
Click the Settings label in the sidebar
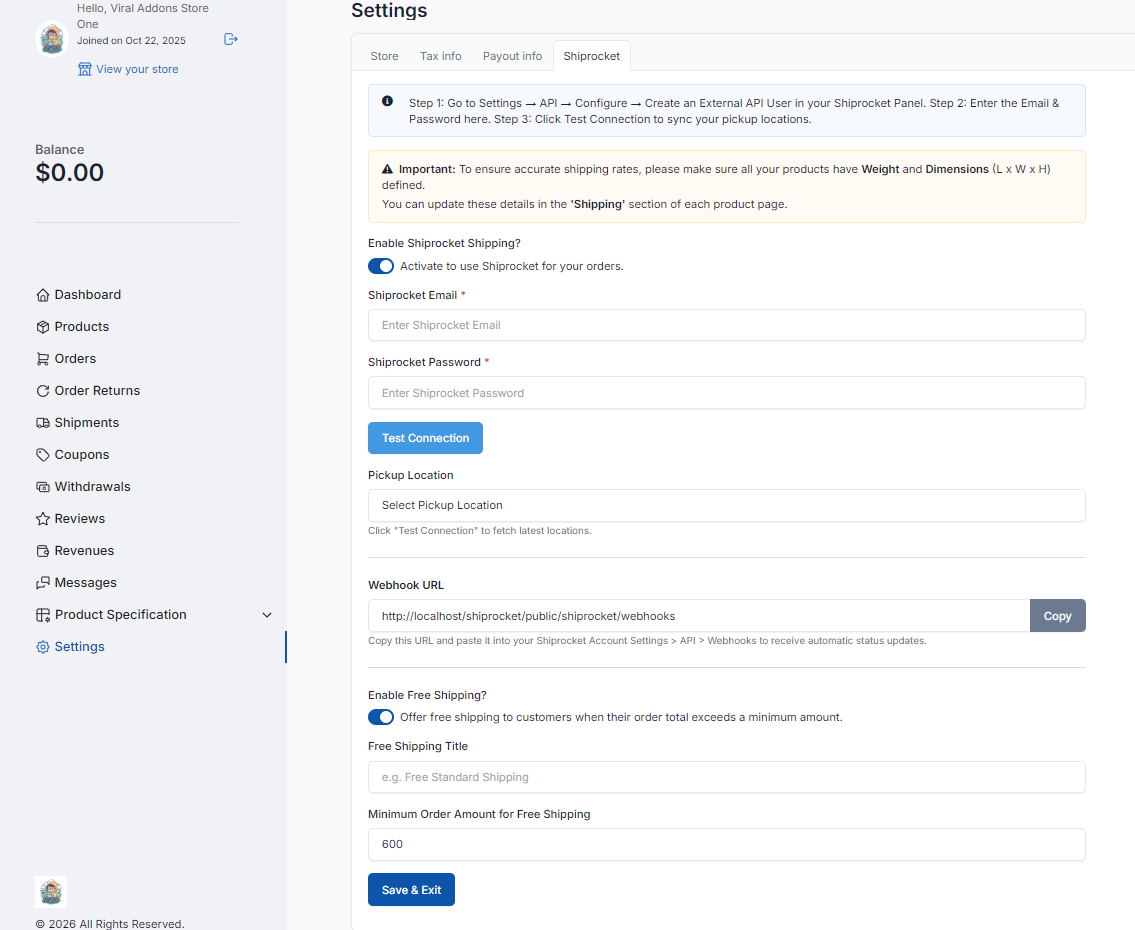click(80, 646)
